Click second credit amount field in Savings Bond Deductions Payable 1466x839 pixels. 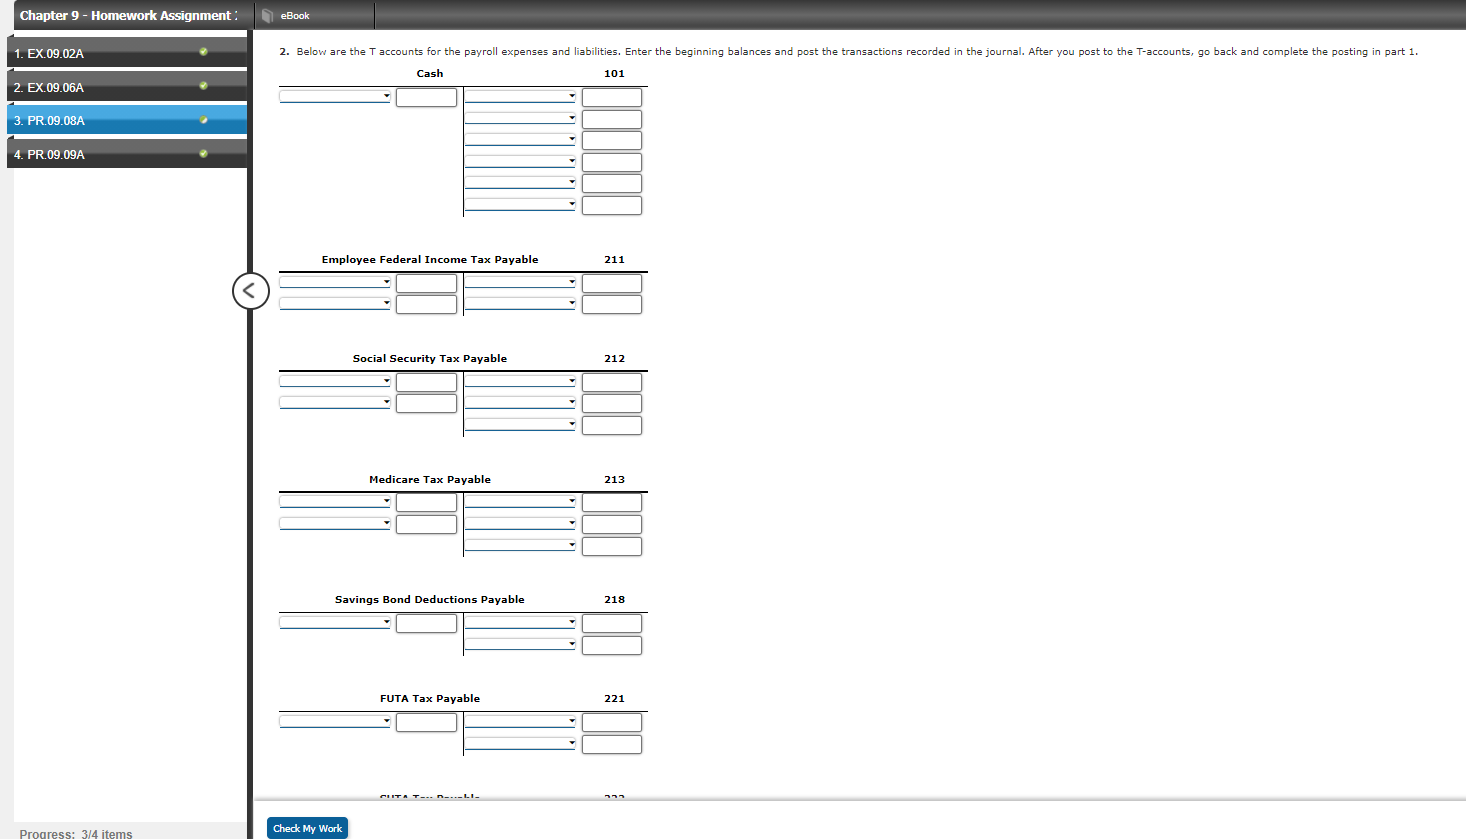612,645
